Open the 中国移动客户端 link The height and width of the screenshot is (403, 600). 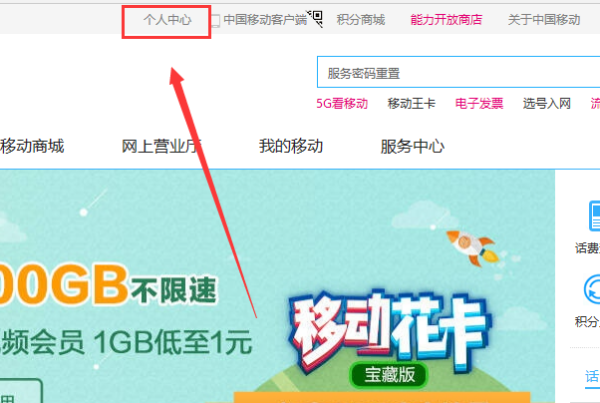265,20
